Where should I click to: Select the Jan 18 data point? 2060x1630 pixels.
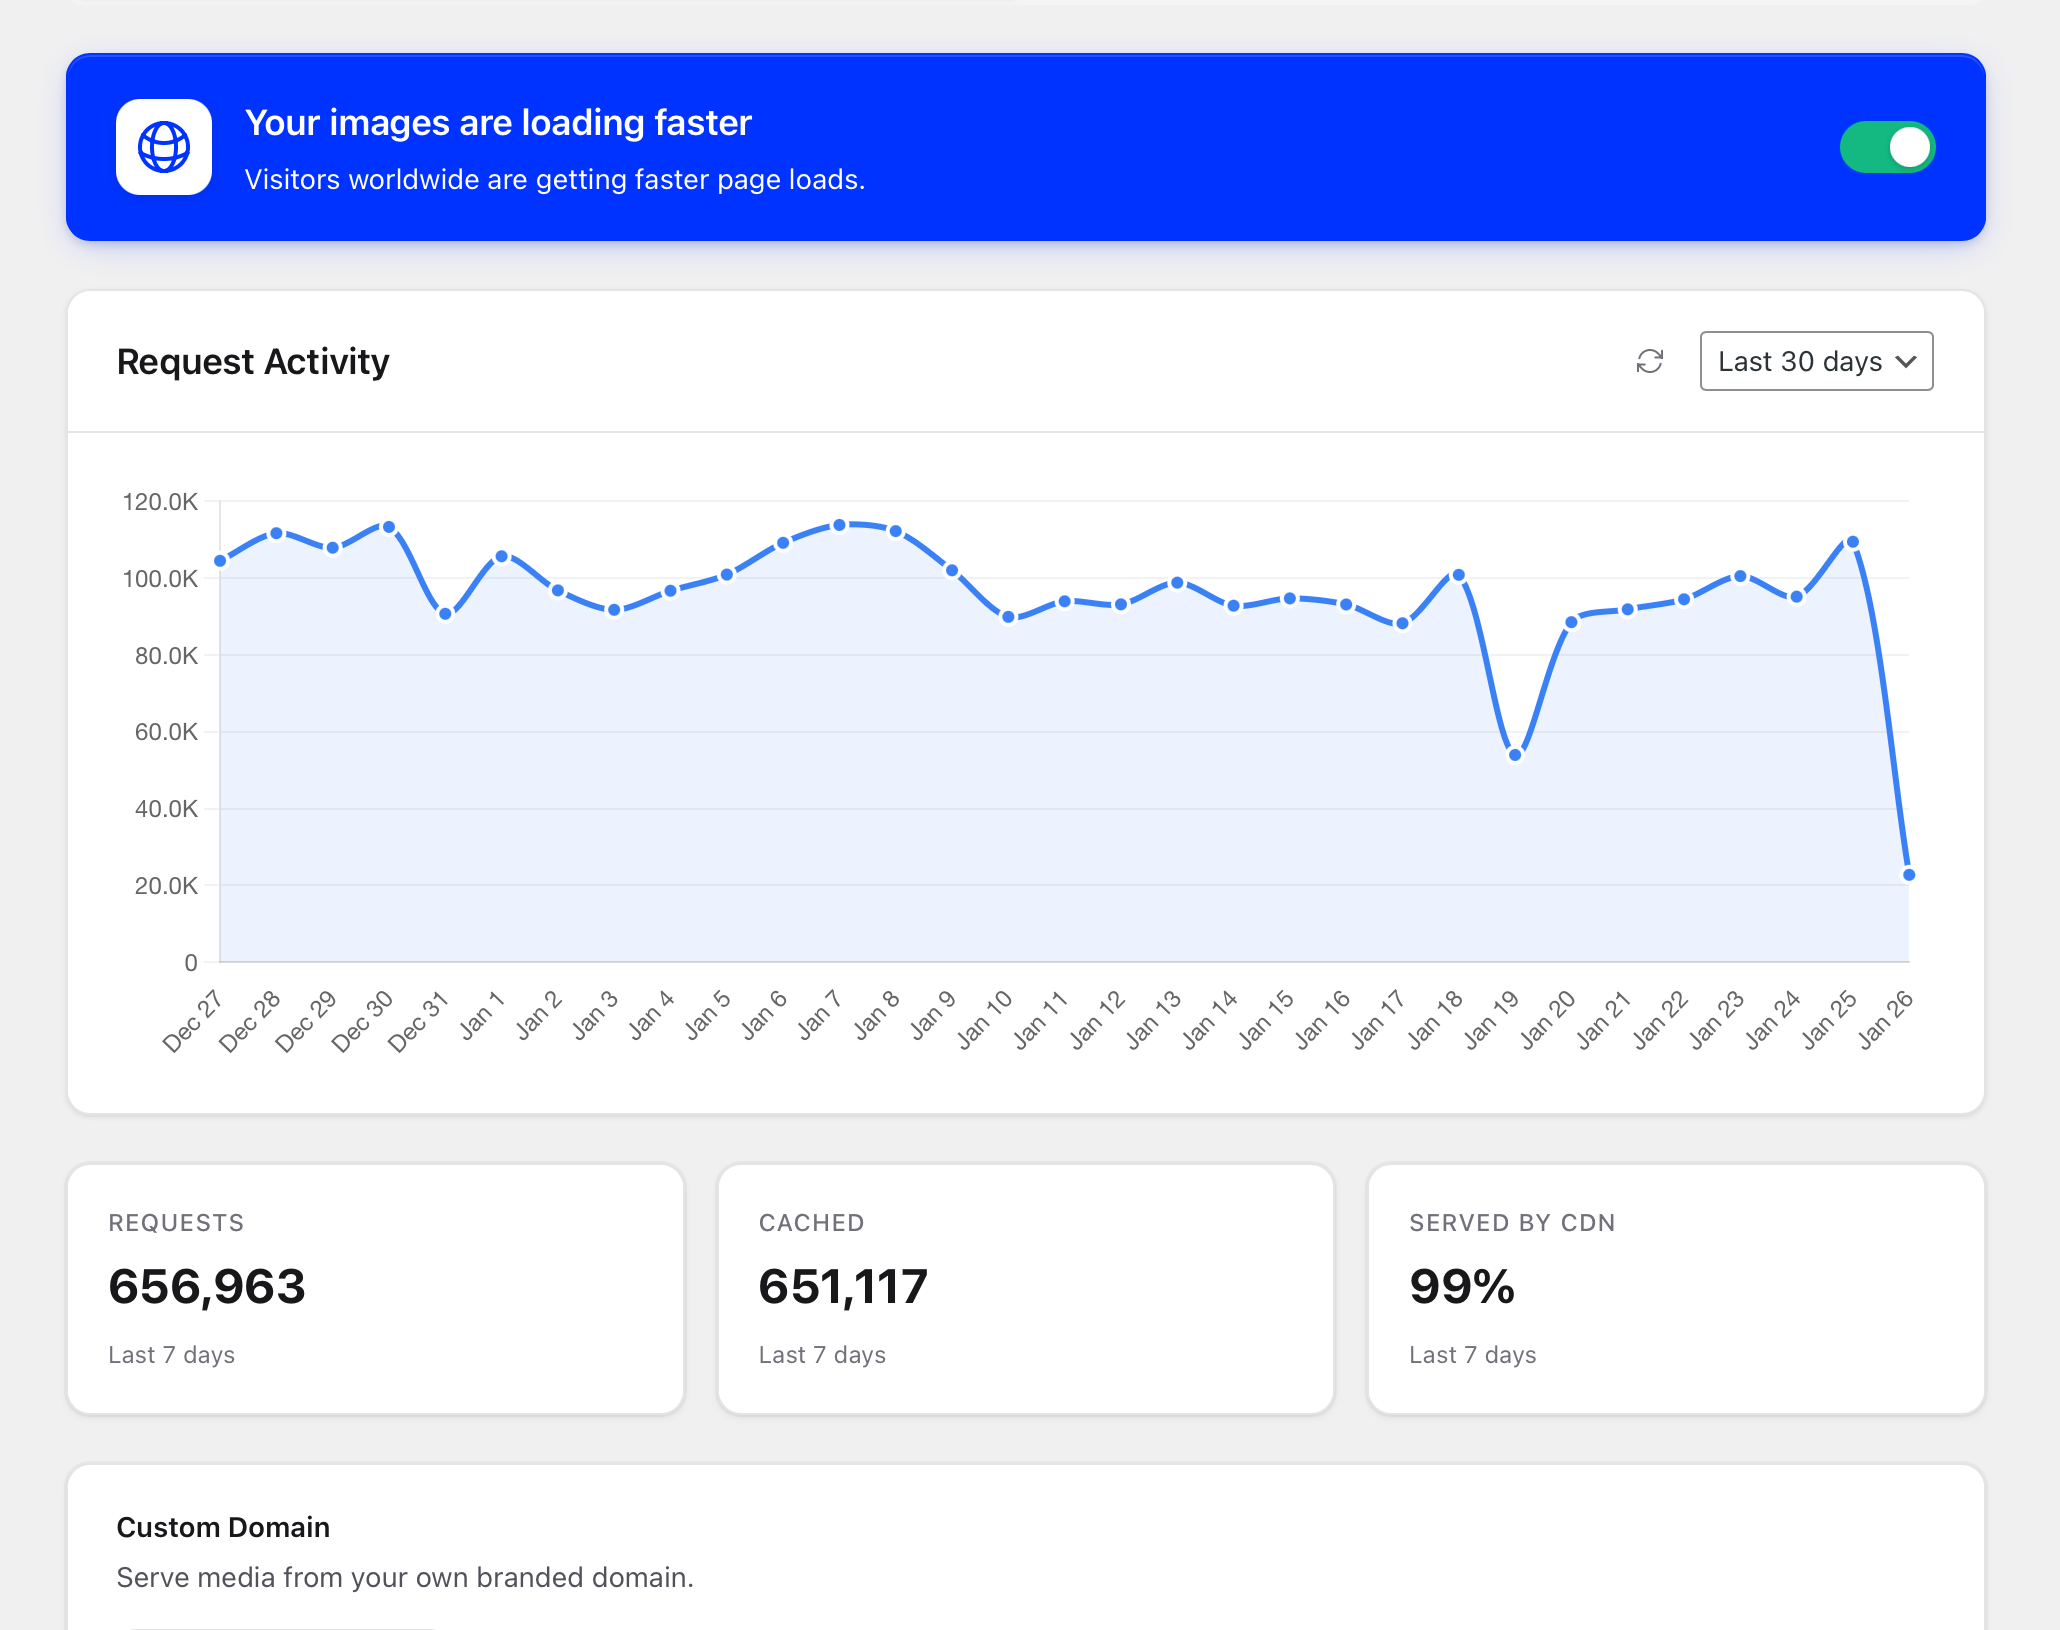(x=1458, y=575)
